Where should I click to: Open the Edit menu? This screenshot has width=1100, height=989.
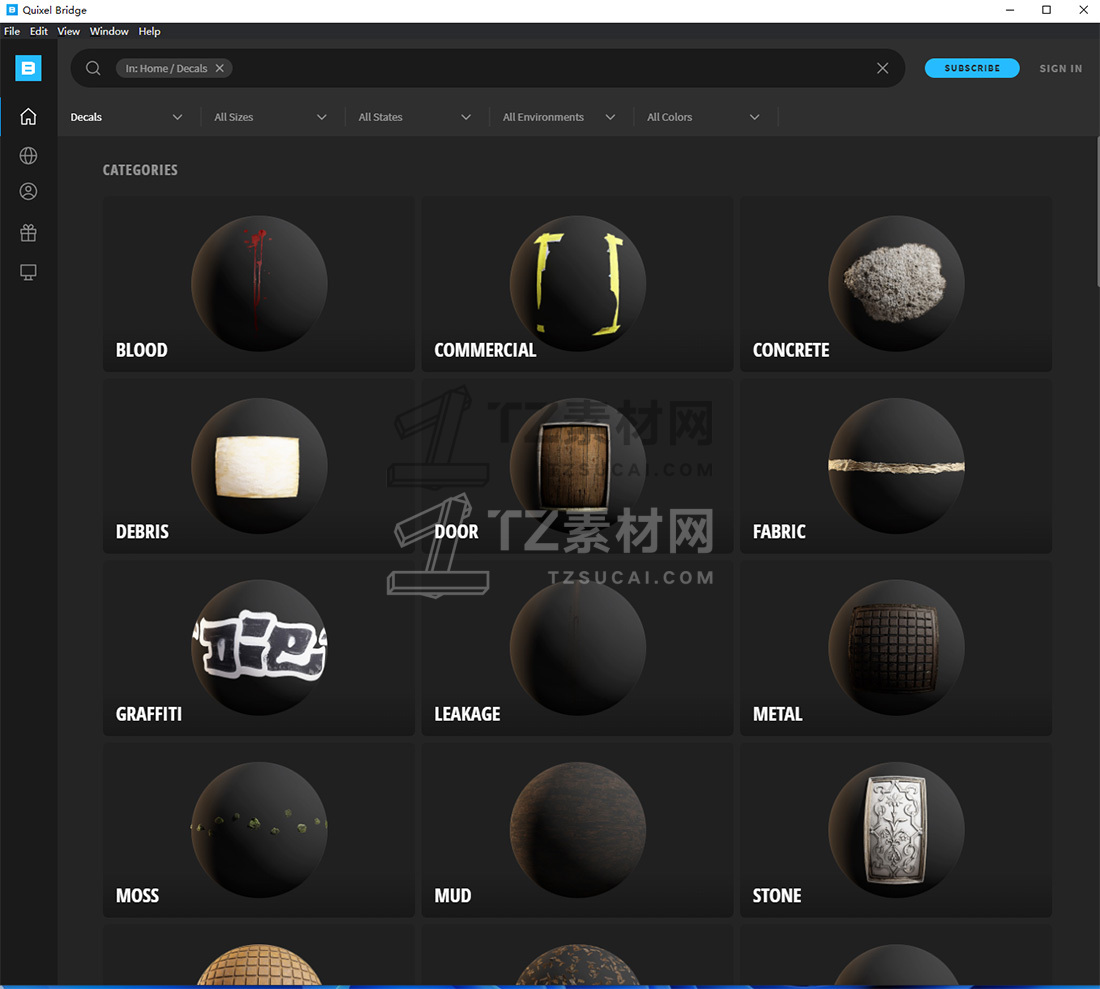click(39, 32)
